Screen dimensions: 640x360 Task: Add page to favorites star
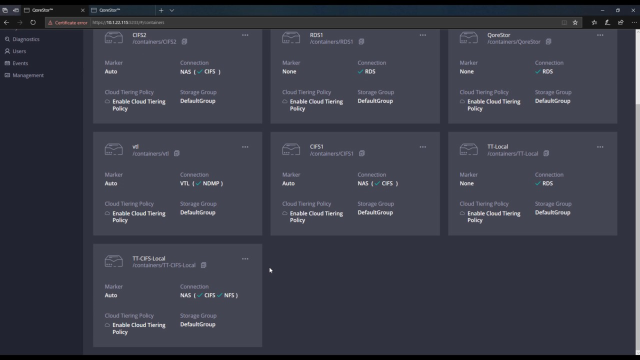tap(575, 22)
